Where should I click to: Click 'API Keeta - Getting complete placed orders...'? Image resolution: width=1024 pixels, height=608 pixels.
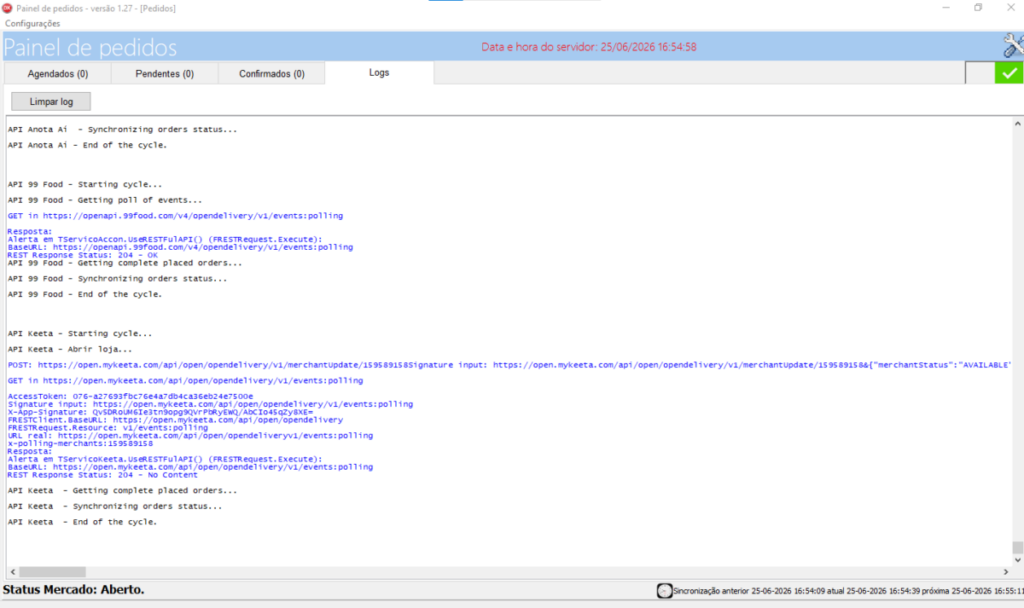coord(123,490)
